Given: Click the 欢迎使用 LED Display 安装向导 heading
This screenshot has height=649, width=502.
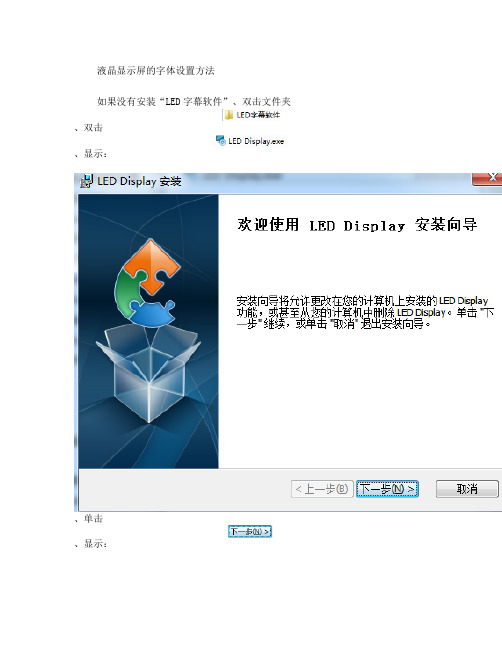Looking at the screenshot, I should point(357,225).
